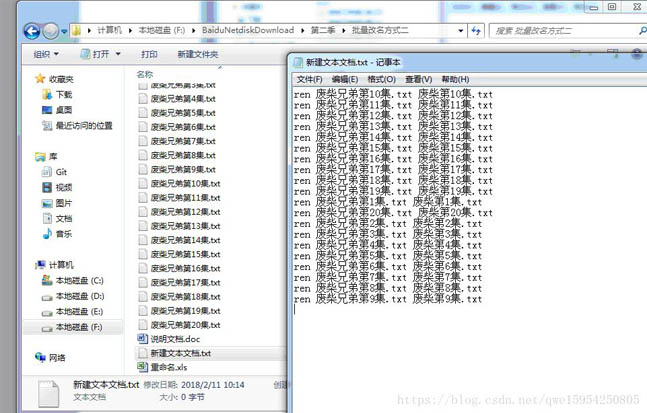Select file 废柴兄弟第5集.txt
The width and height of the screenshot is (647, 413).
click(x=177, y=113)
